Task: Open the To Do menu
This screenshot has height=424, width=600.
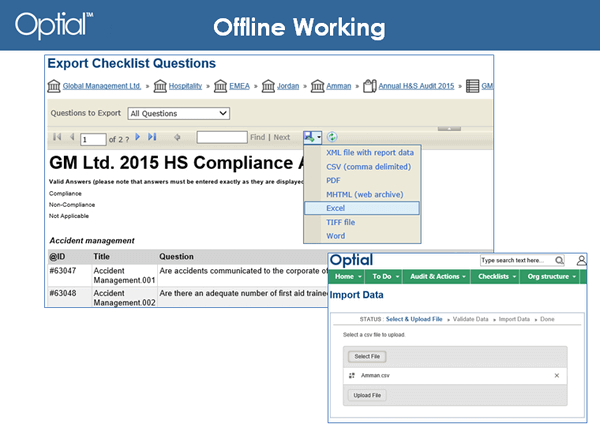Action: [x=386, y=276]
